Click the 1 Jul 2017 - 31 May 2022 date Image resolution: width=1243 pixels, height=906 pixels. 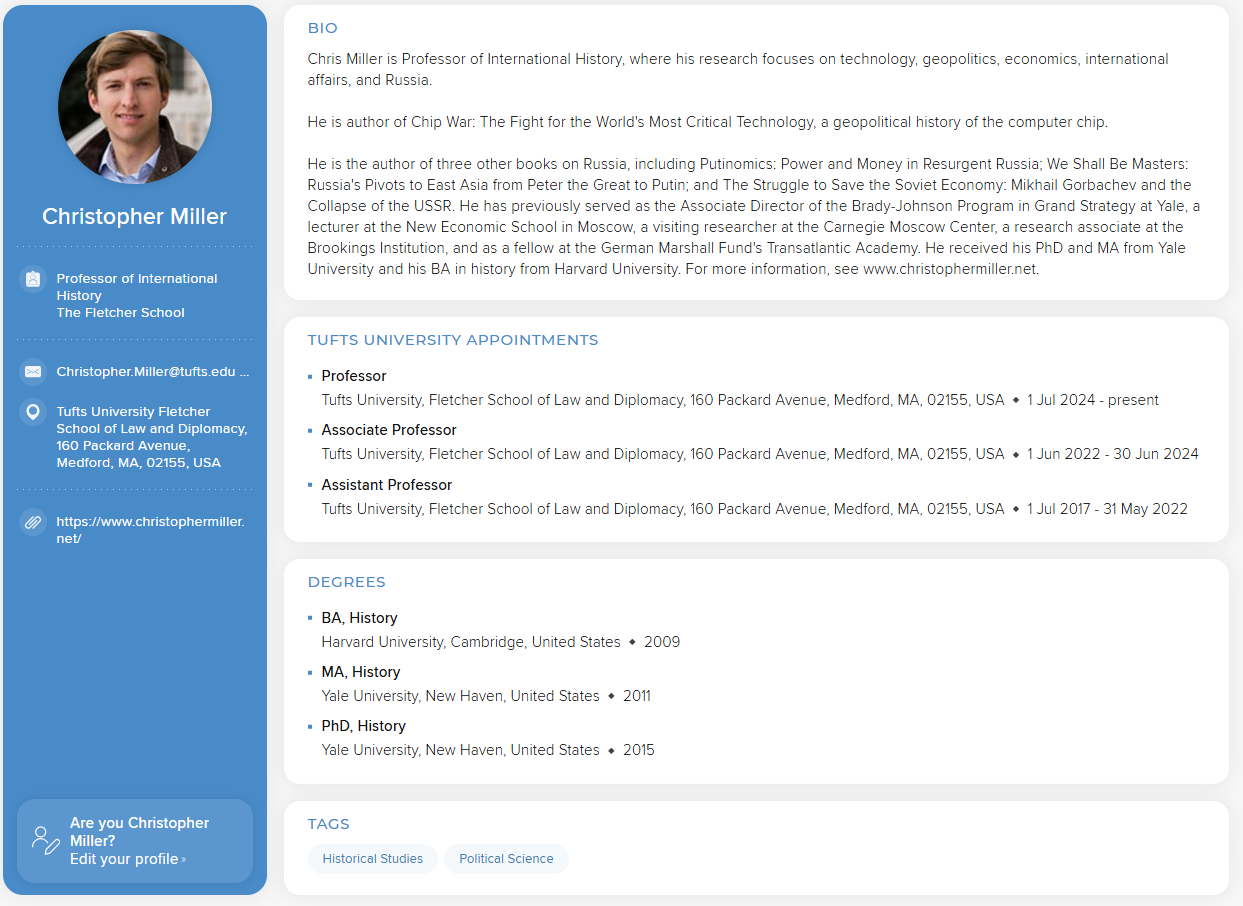click(x=1108, y=509)
